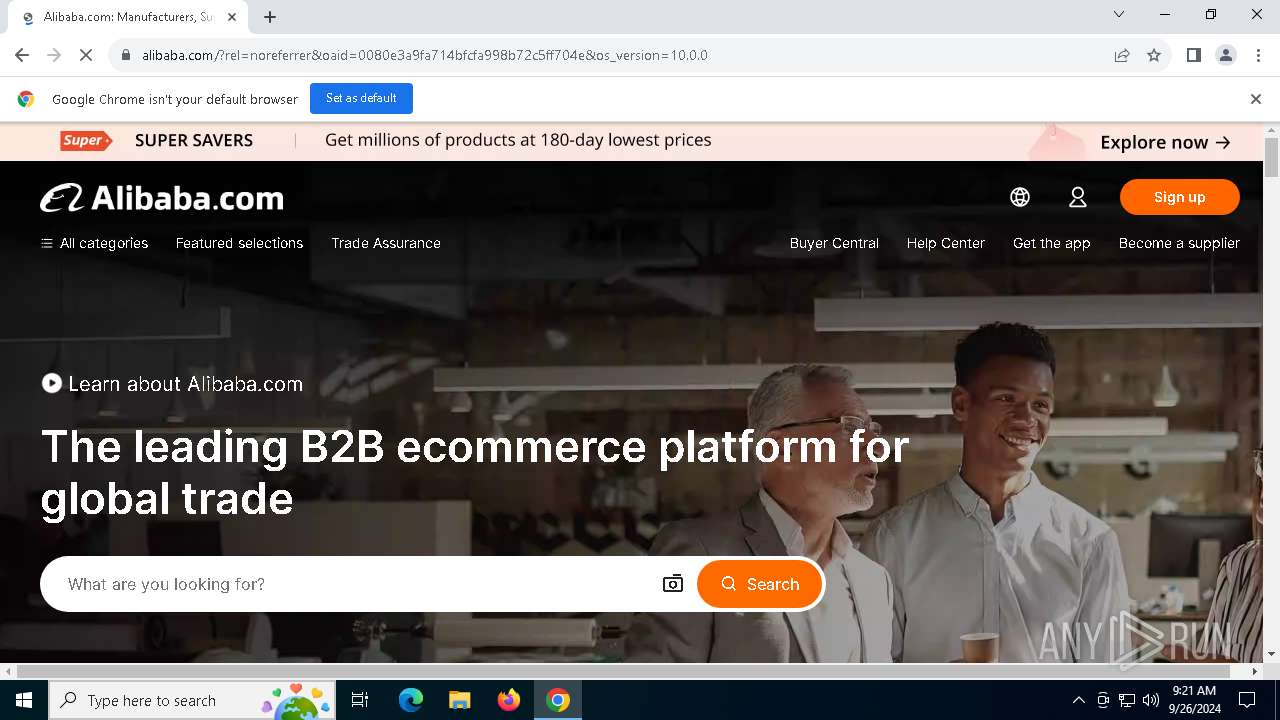The width and height of the screenshot is (1280, 720).
Task: Open the user account icon
Action: (x=1078, y=197)
